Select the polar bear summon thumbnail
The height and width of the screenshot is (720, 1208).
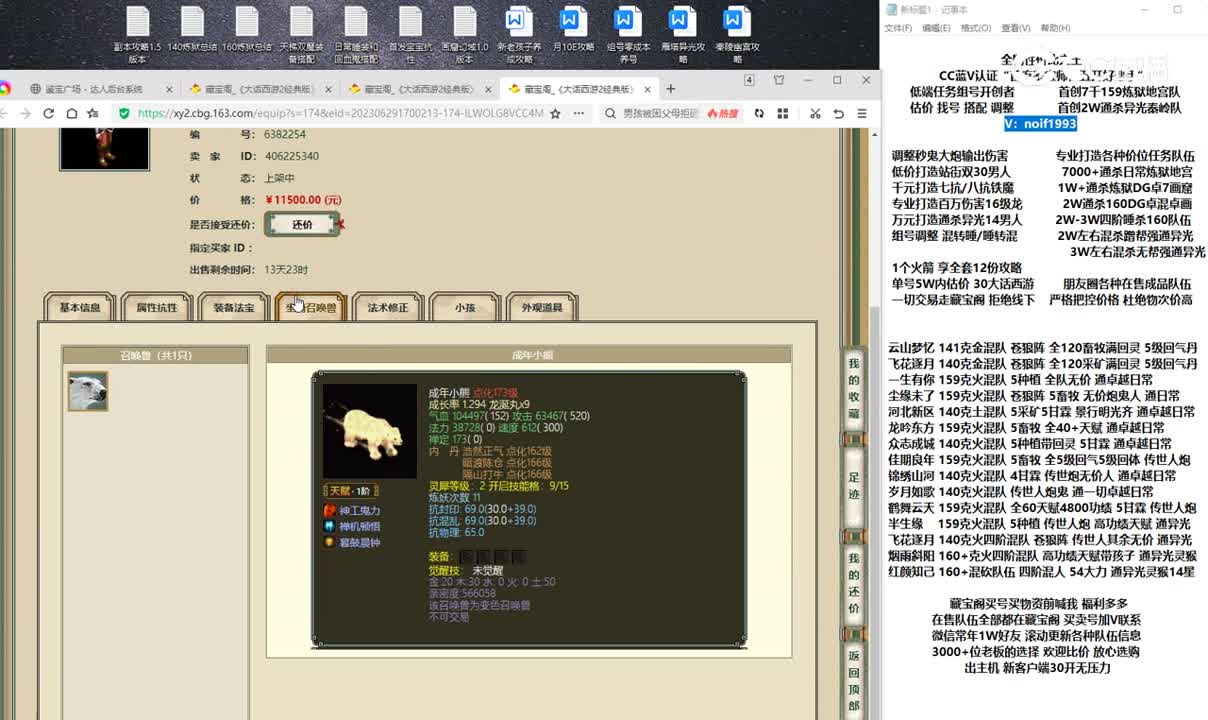point(88,391)
